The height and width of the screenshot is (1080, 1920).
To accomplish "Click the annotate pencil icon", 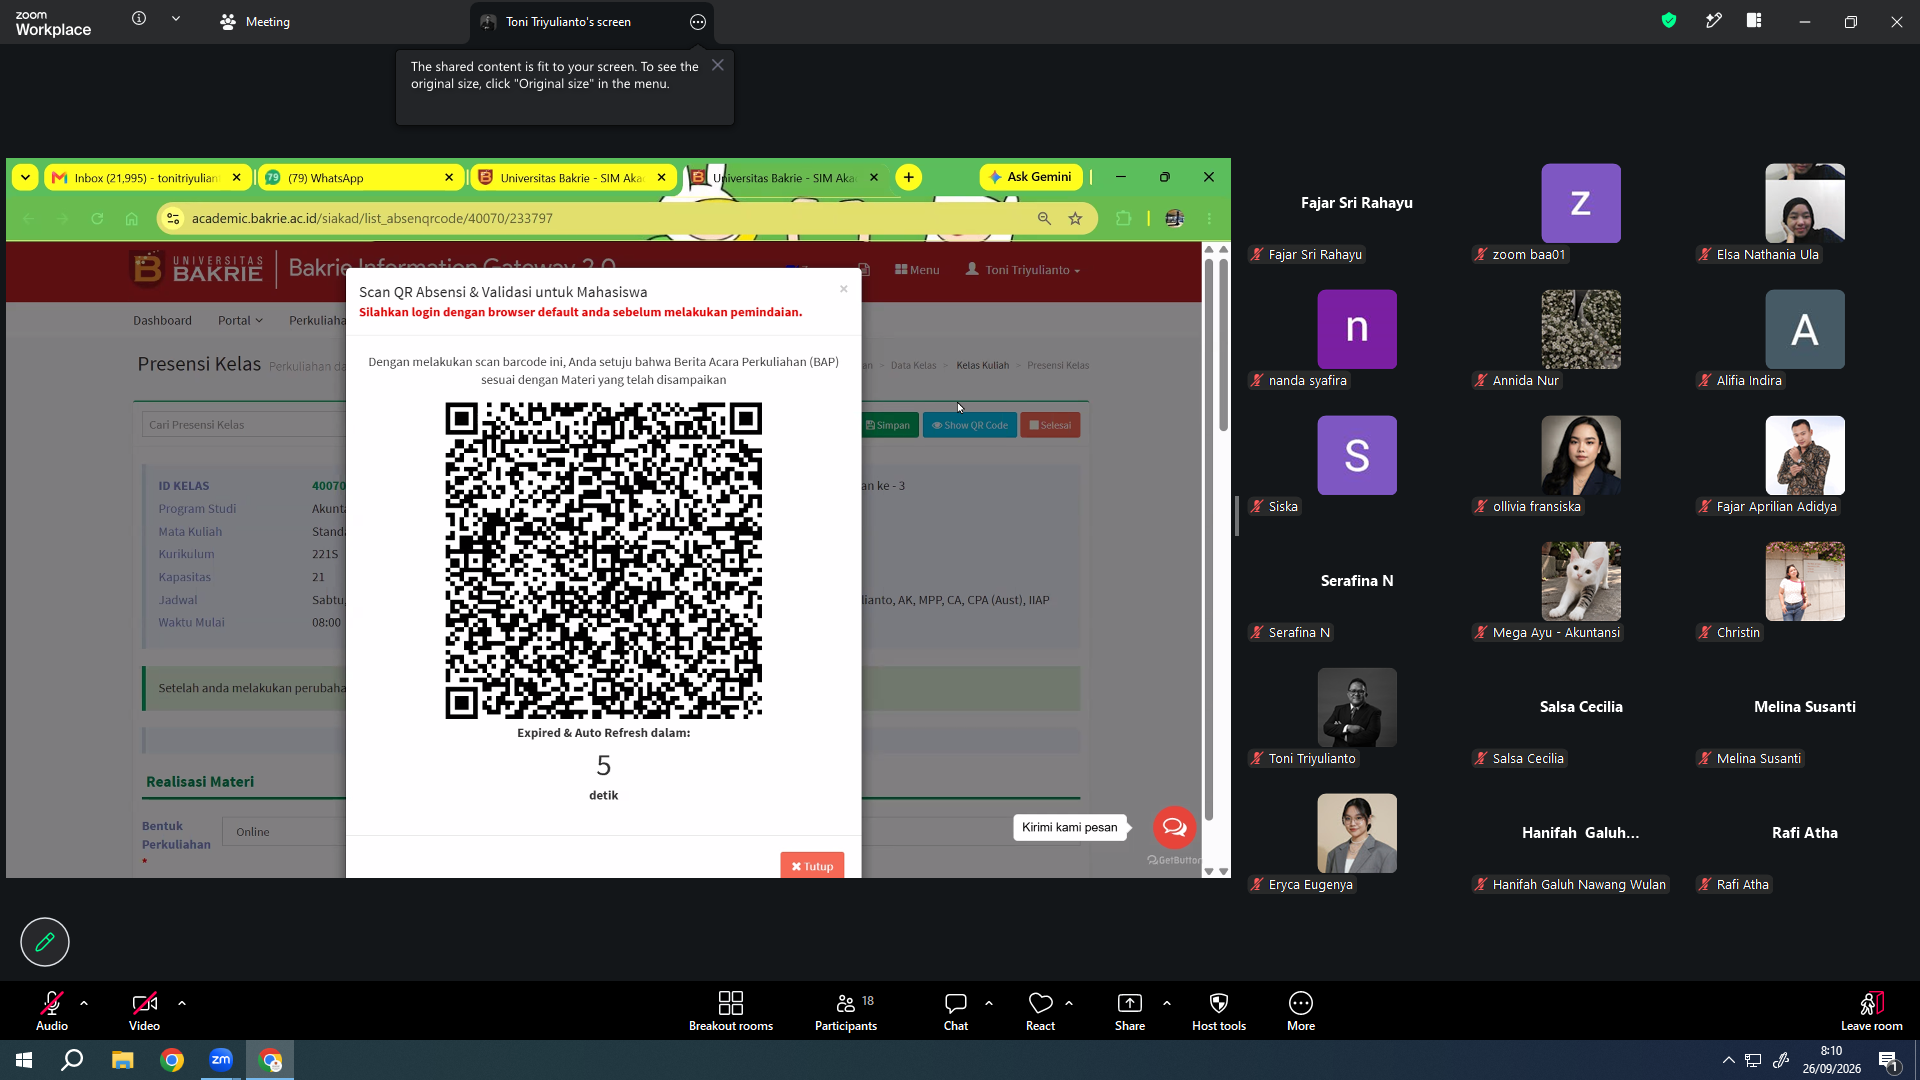I will tap(45, 942).
